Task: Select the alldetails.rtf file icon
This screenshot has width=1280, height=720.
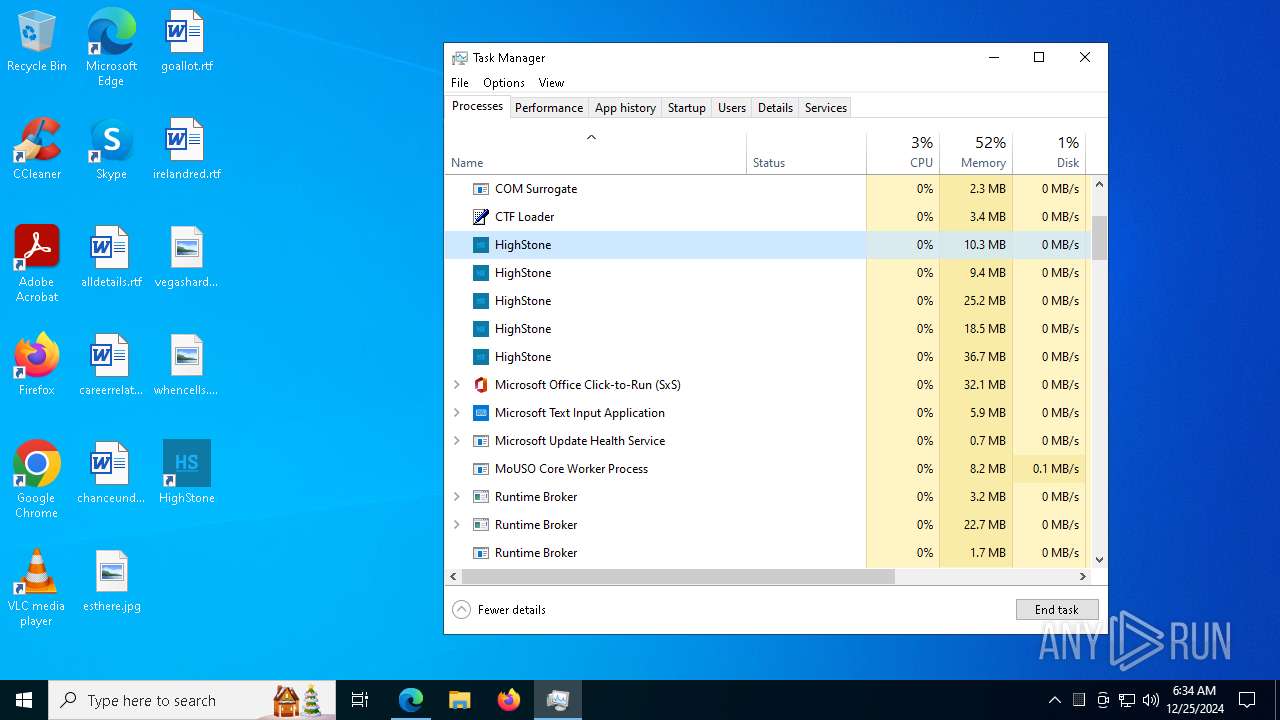Action: coord(111,258)
